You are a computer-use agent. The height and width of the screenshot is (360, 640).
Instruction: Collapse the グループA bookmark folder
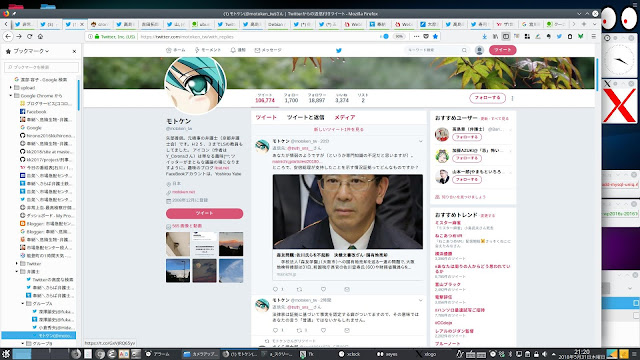pyautogui.click(x=23, y=304)
